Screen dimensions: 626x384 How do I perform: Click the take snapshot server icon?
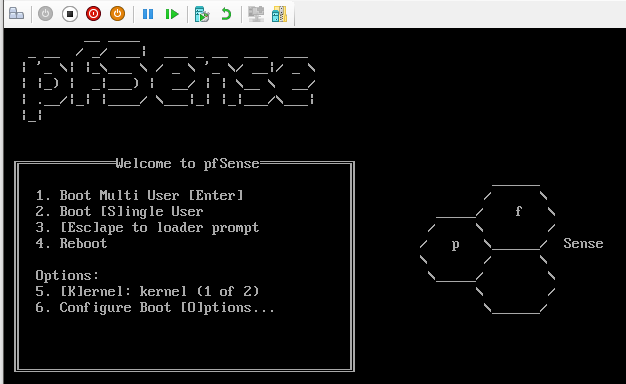202,14
